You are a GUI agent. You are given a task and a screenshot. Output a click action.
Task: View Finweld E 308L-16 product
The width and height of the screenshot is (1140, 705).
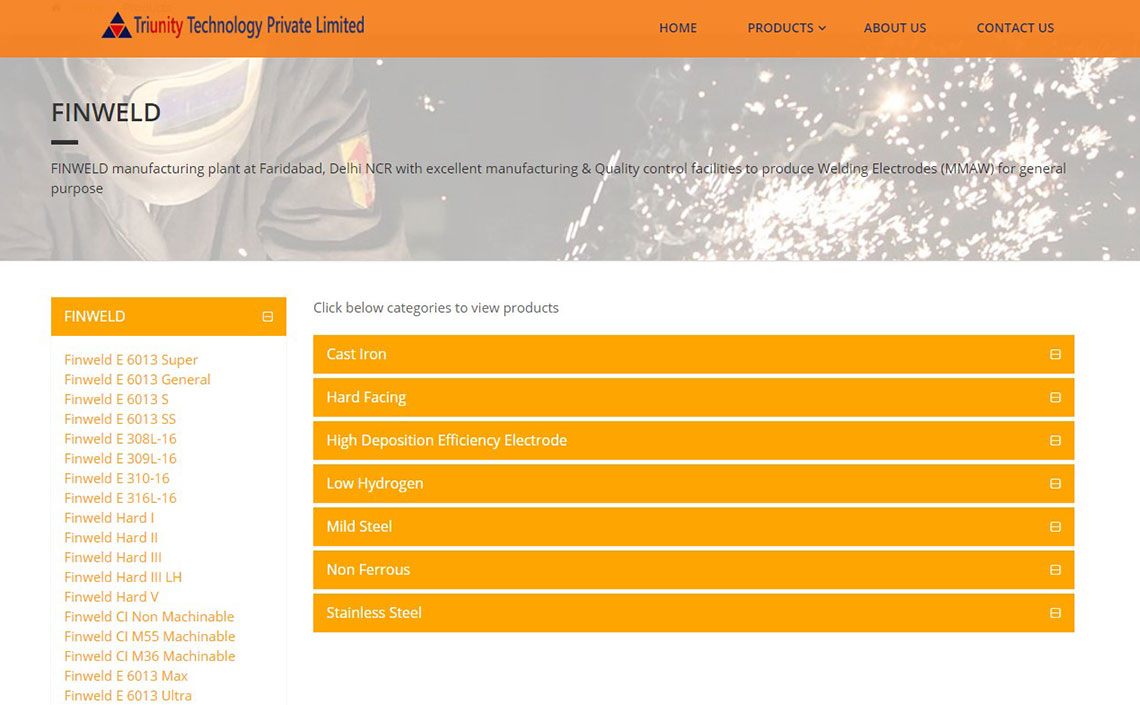click(x=120, y=438)
